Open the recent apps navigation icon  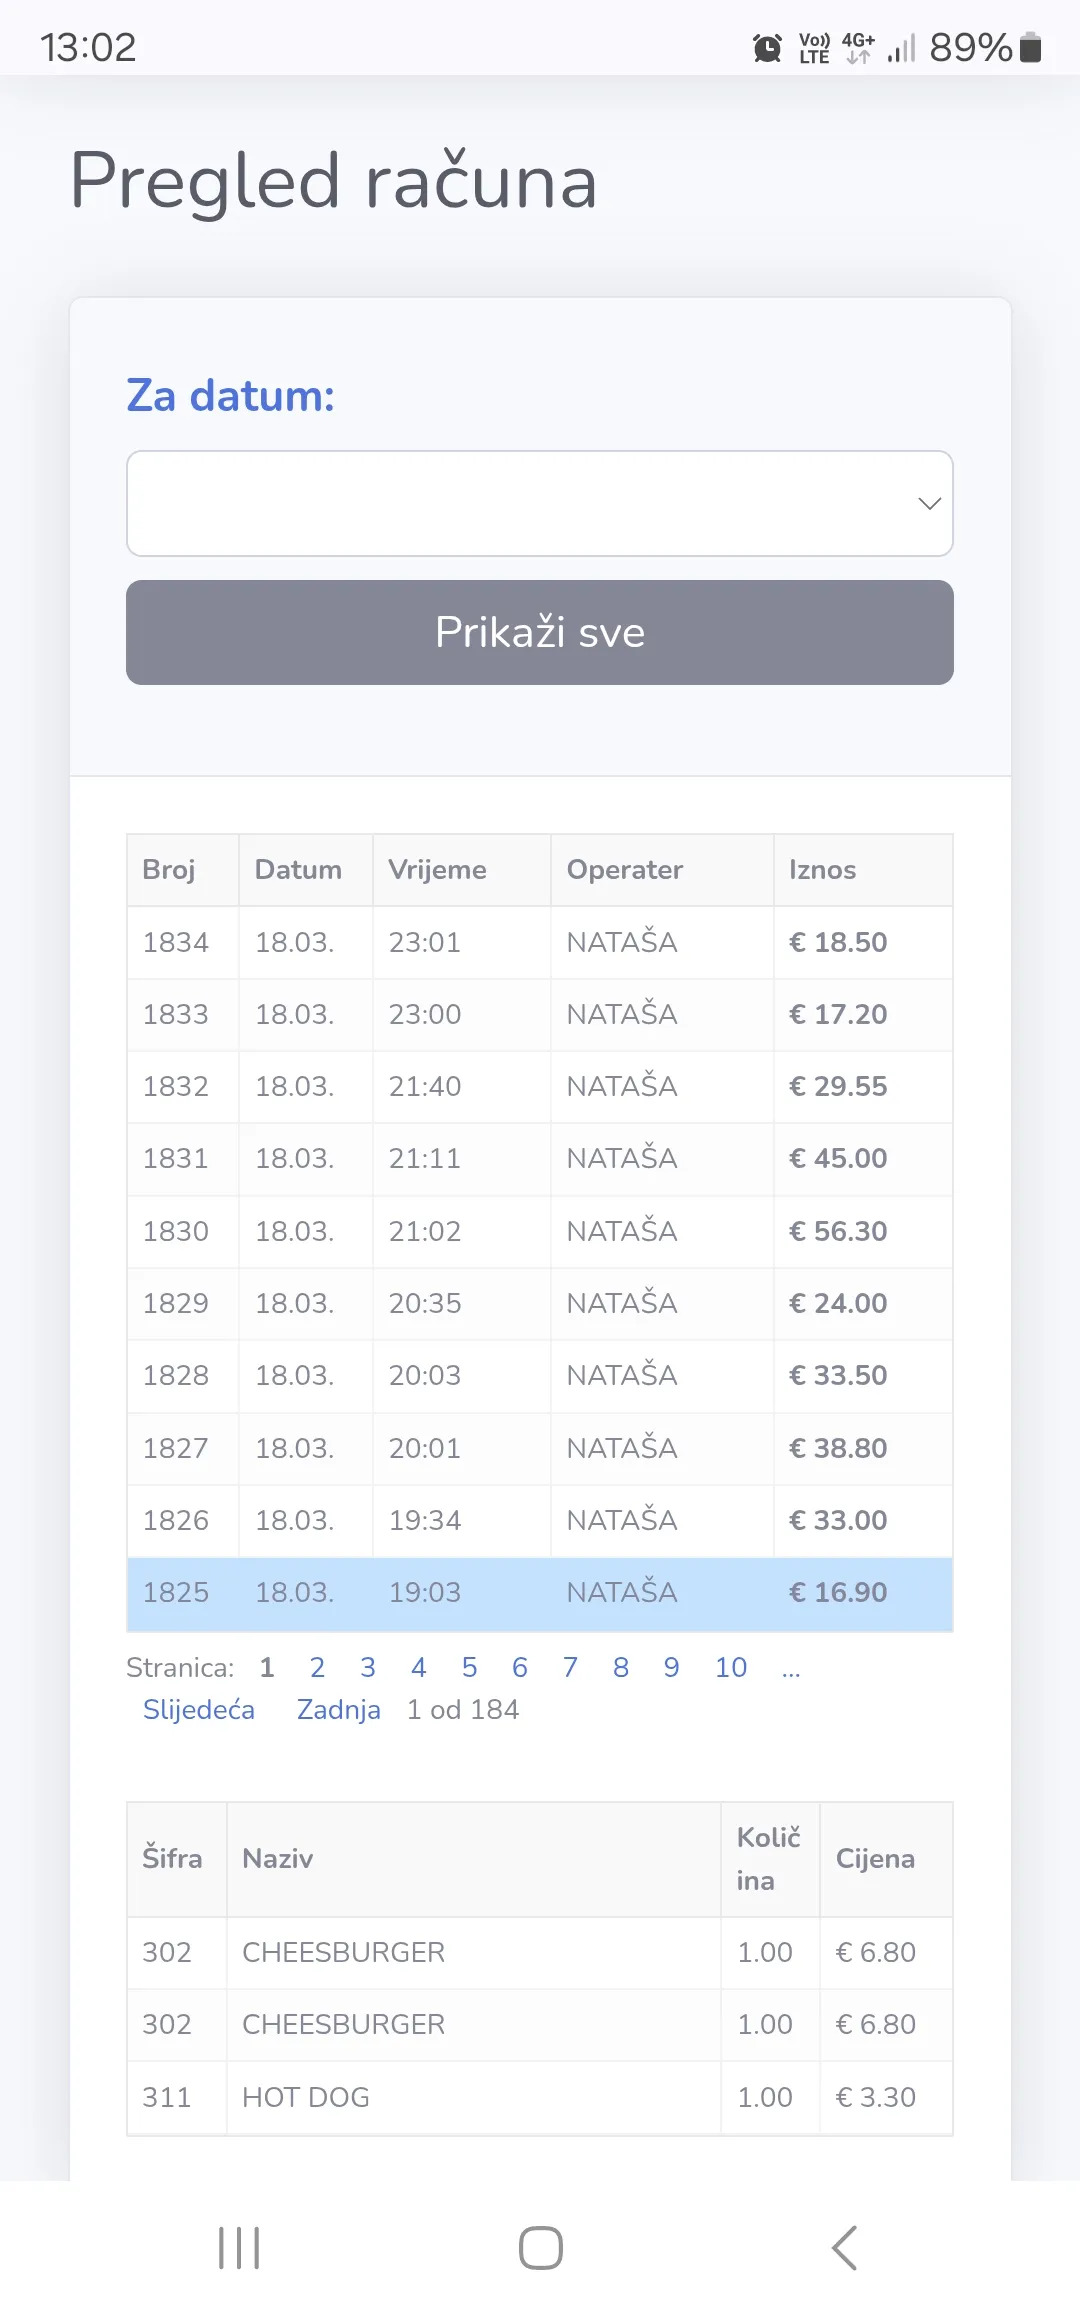coord(239,2248)
